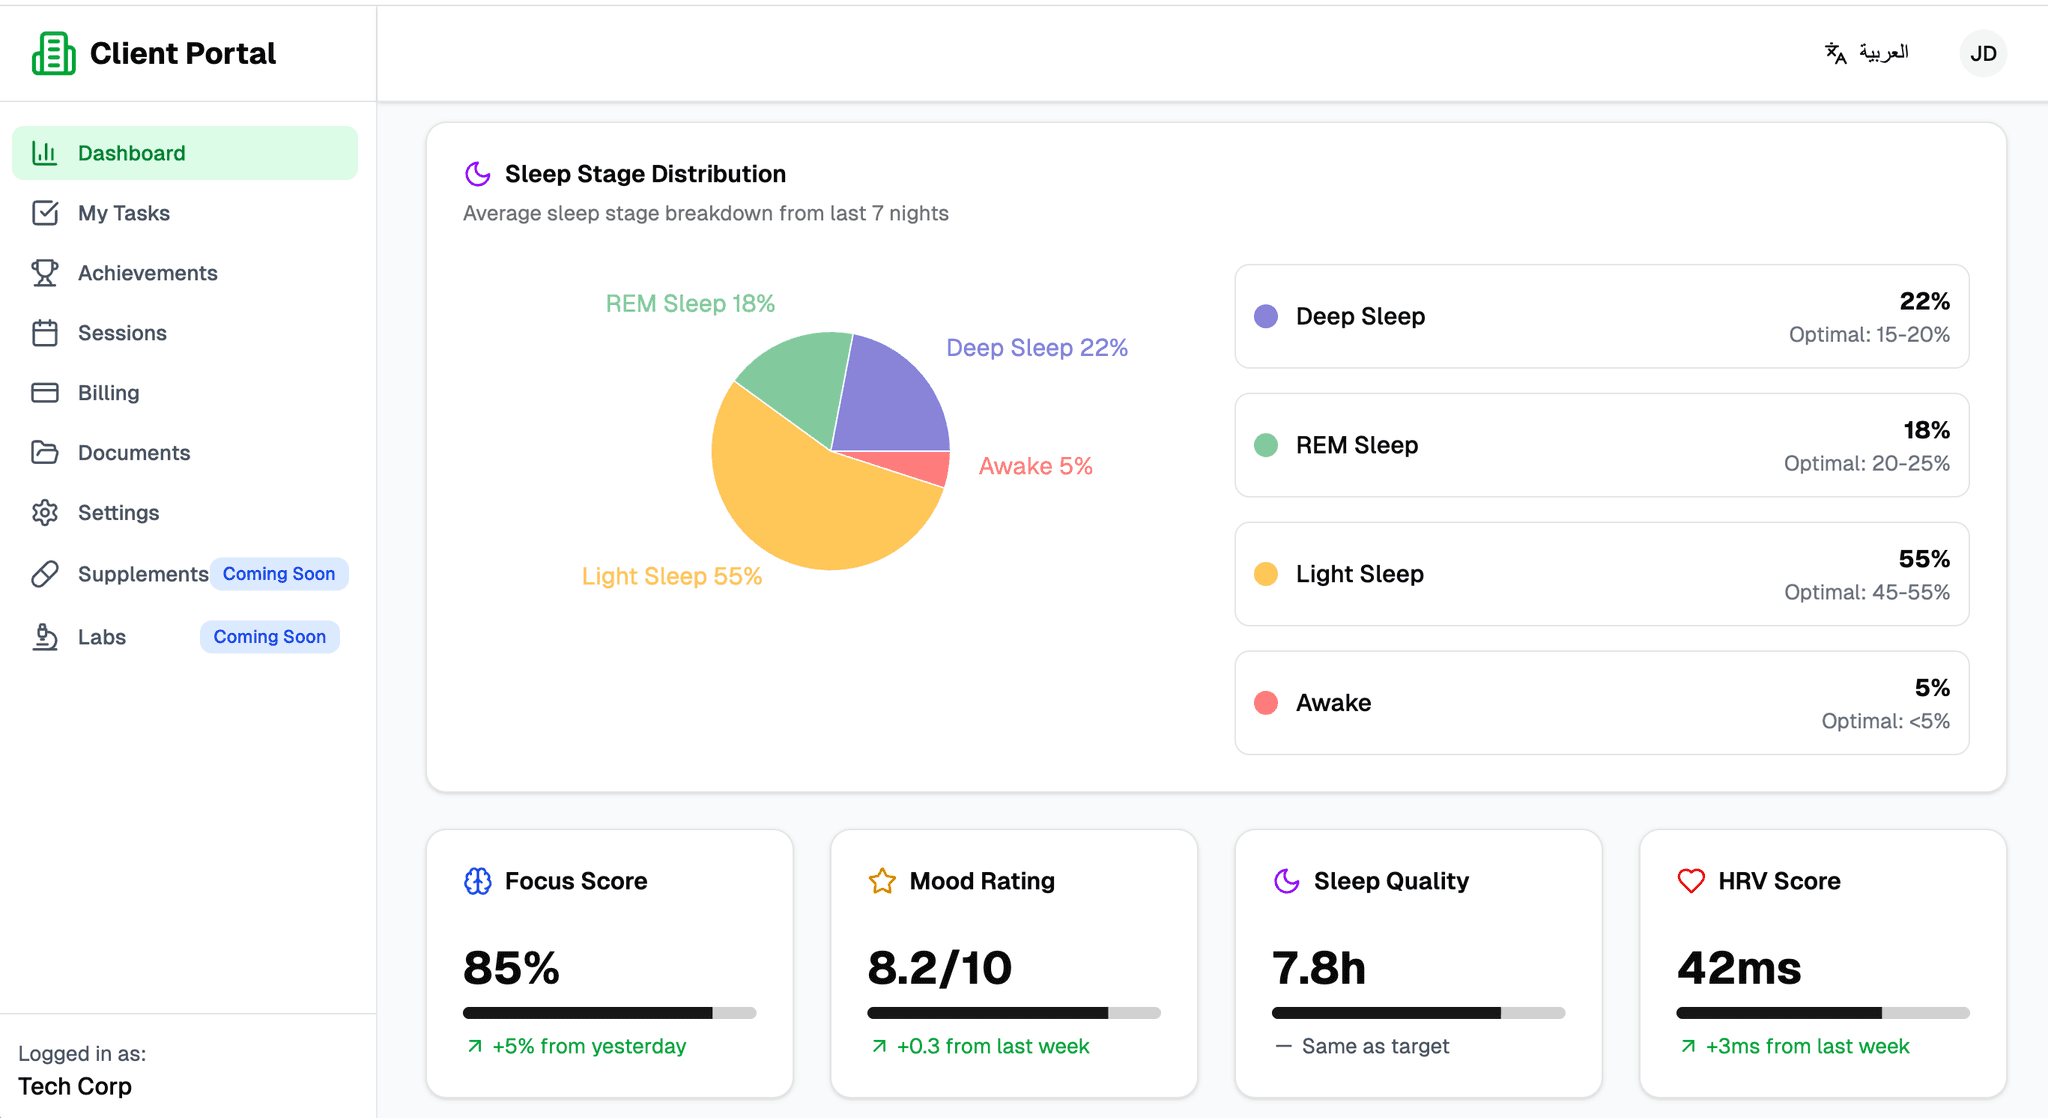Click the My Tasks checkmark icon
This screenshot has height=1118, width=2048.
click(x=45, y=212)
